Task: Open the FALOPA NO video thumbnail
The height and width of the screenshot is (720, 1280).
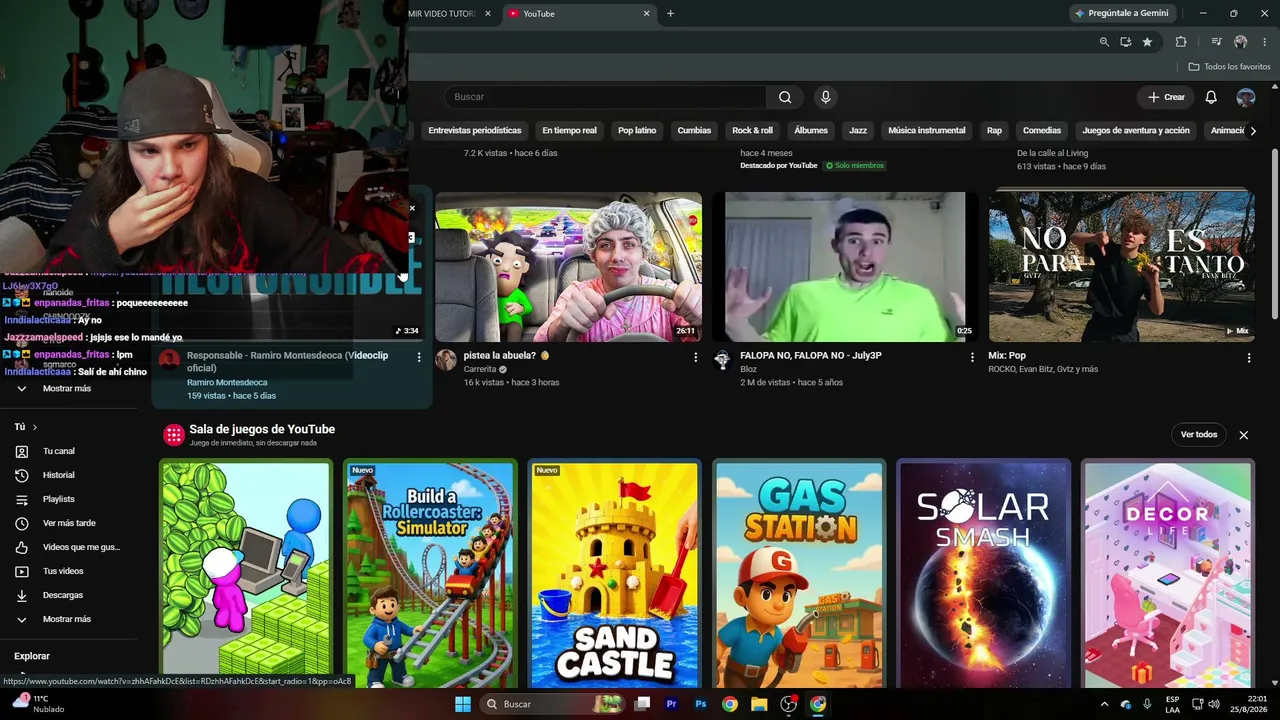Action: coord(845,267)
